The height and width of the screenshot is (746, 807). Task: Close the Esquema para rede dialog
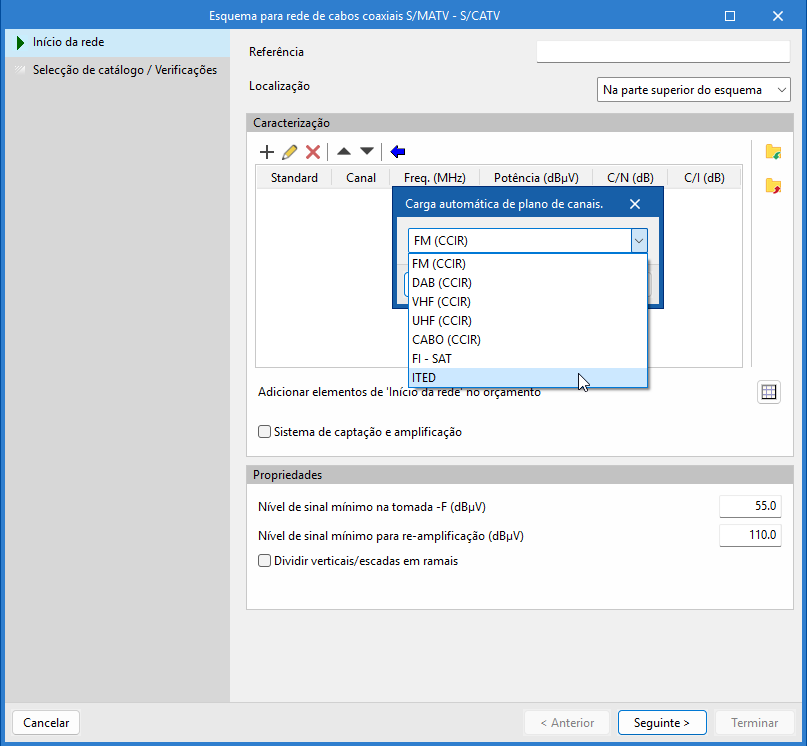coord(778,16)
